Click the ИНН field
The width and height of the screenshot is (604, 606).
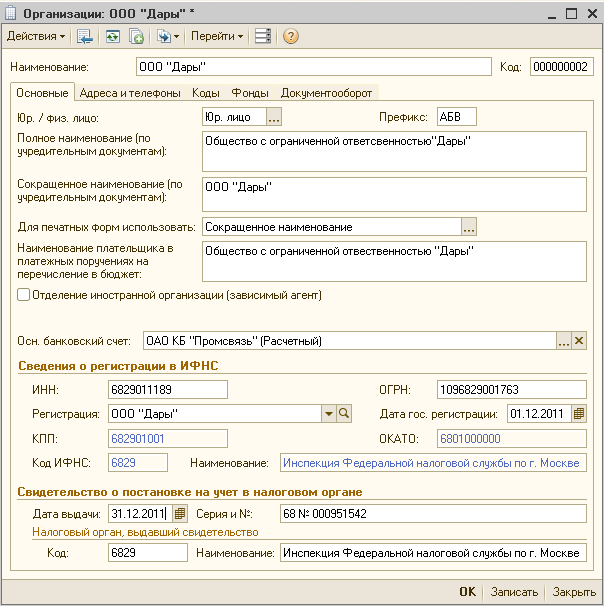coord(168,390)
